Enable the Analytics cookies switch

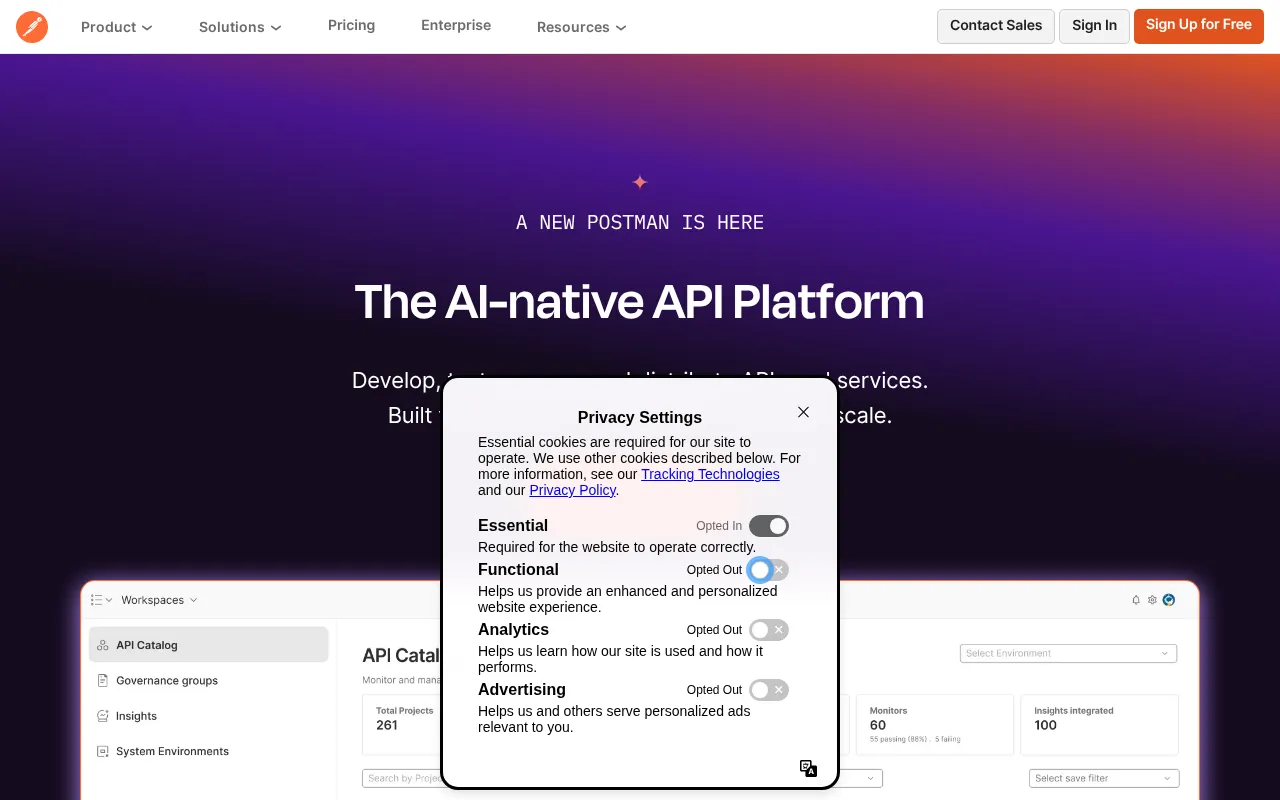point(769,630)
